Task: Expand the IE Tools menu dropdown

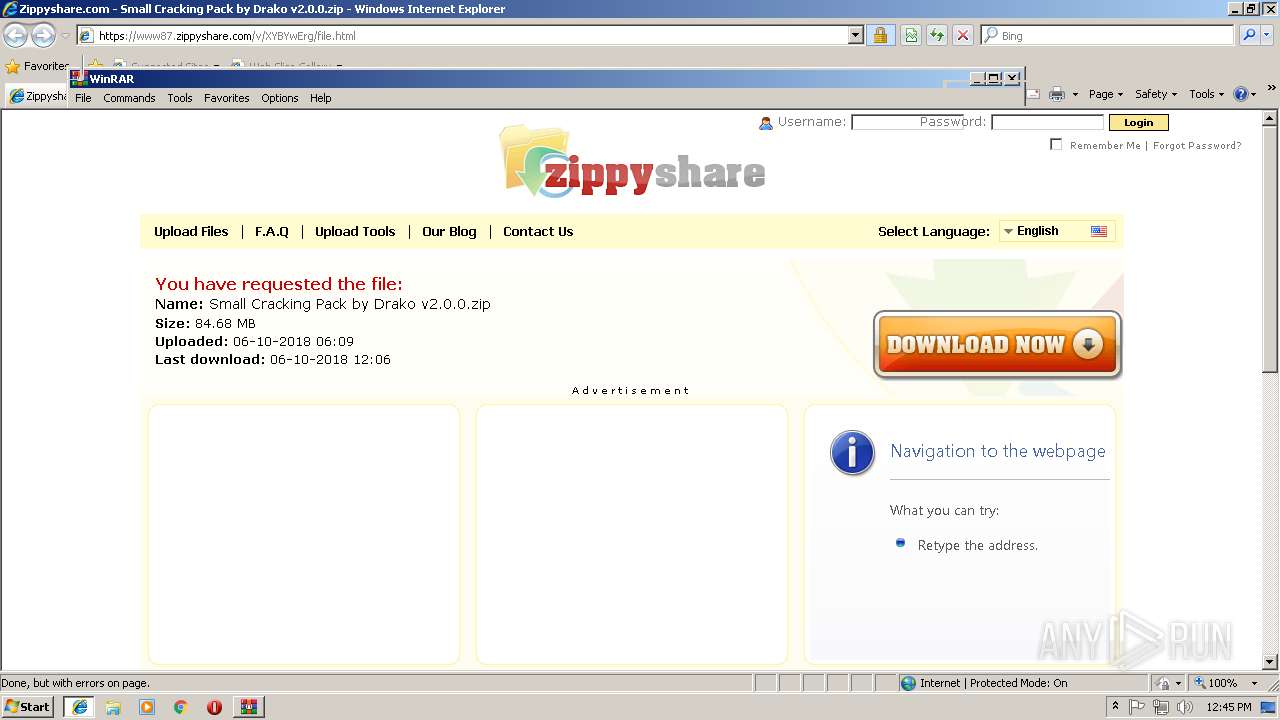Action: pos(1206,94)
